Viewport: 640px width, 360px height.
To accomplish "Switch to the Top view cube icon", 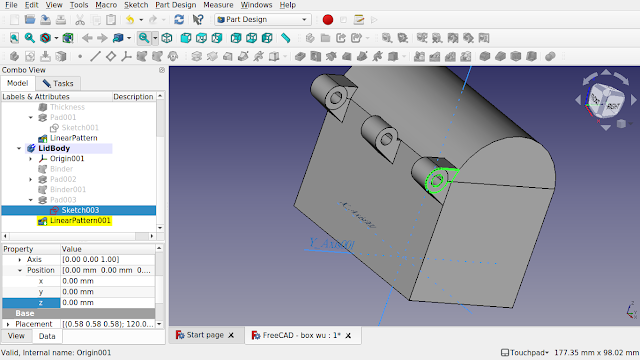I will point(201,38).
